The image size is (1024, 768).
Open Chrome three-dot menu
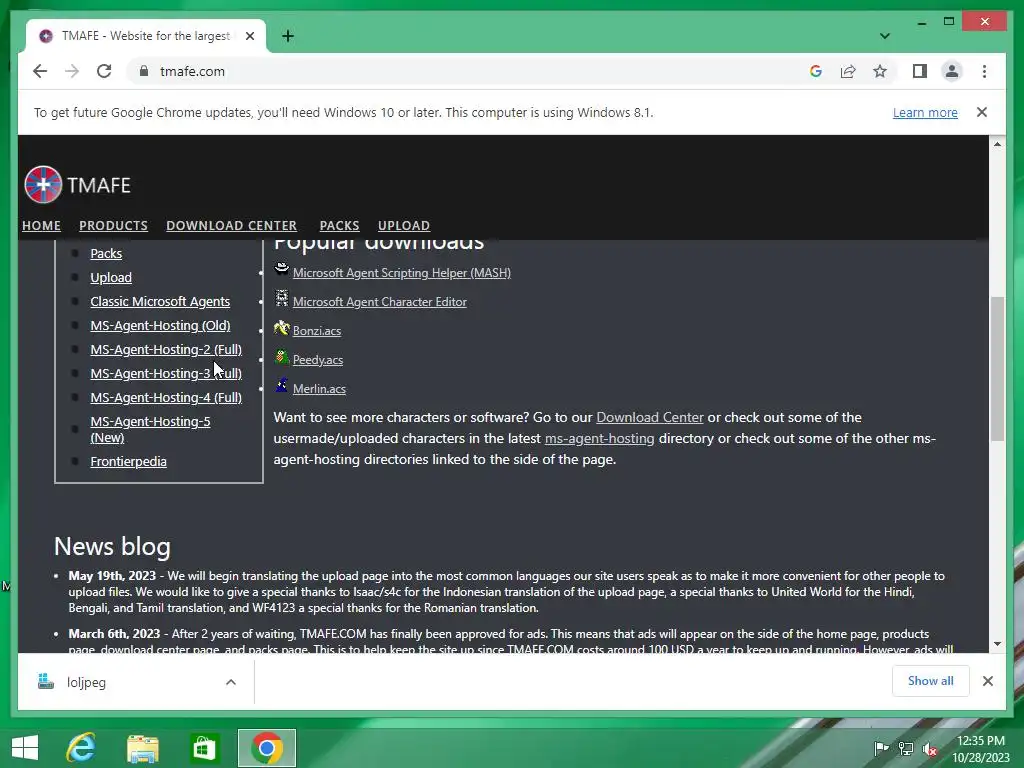click(984, 71)
